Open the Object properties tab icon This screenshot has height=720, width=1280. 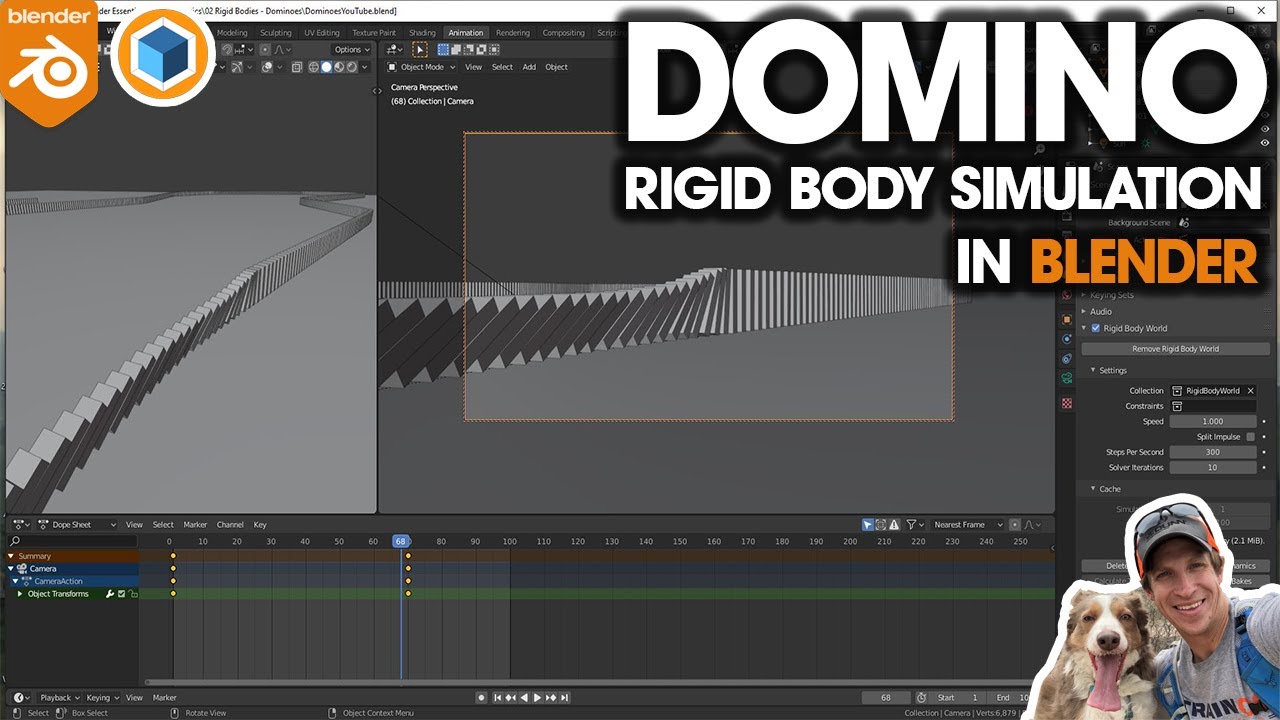[x=1067, y=319]
